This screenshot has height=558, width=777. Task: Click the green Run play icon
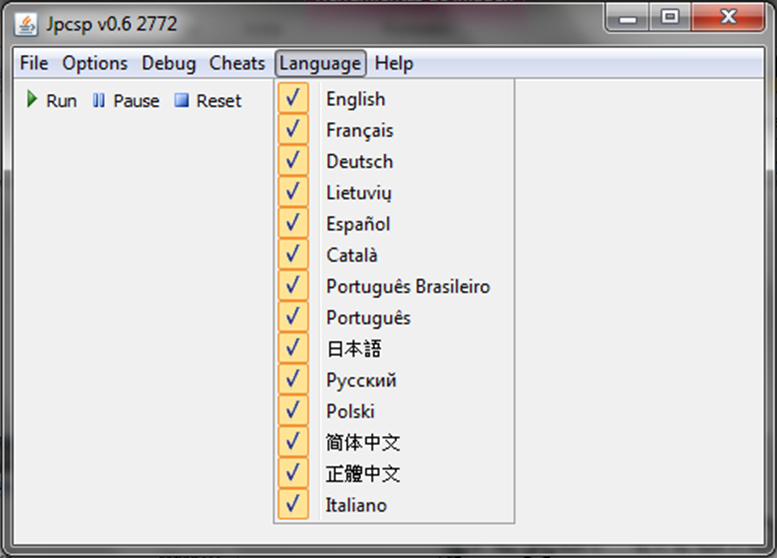point(32,99)
